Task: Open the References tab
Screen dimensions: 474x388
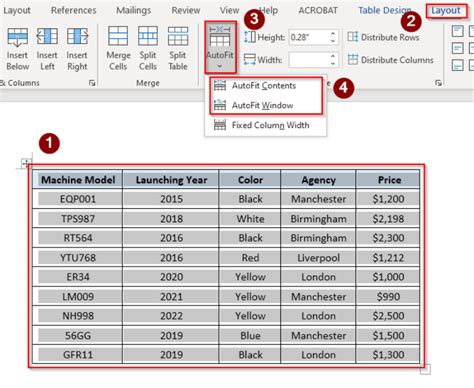Action: point(74,11)
